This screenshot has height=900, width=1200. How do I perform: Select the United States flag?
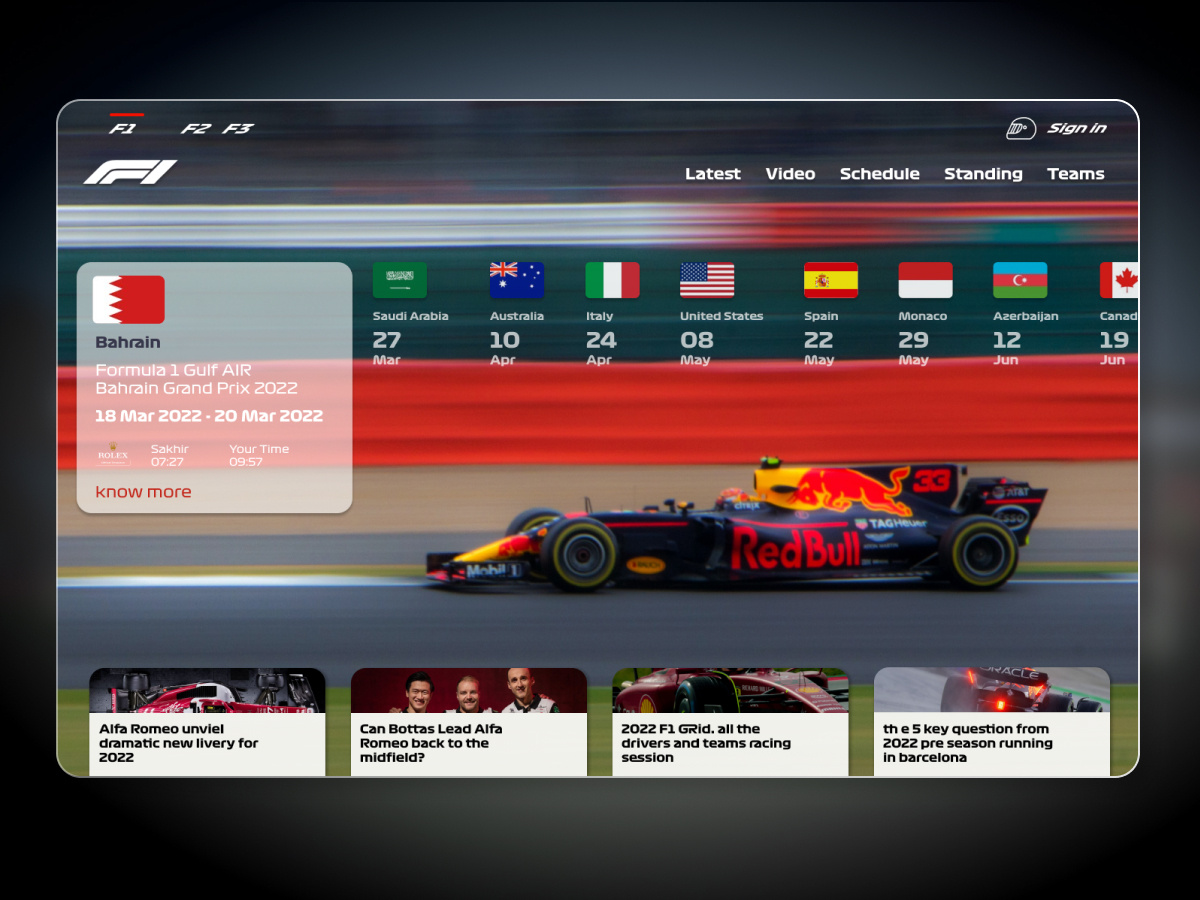tap(707, 280)
